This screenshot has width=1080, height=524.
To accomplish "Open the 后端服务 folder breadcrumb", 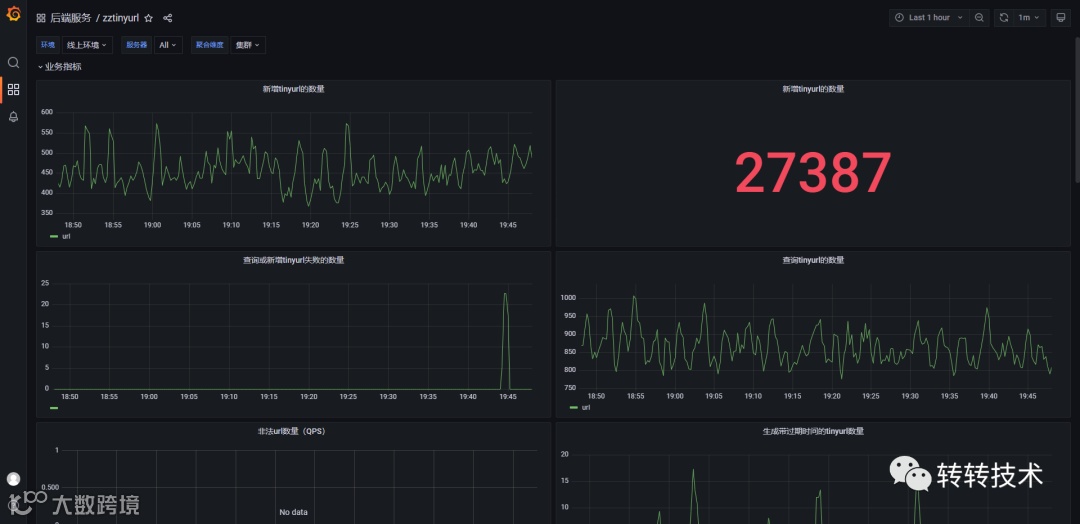I will [70, 18].
